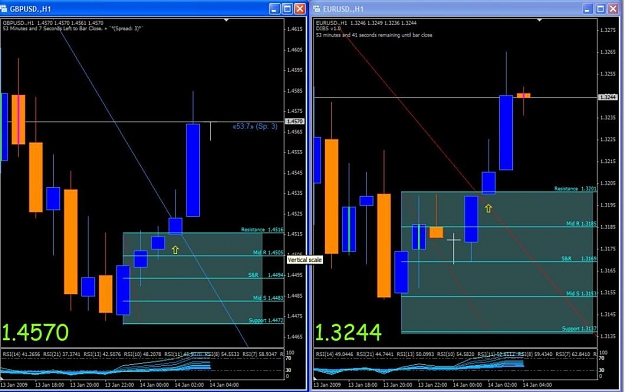This screenshot has width=625, height=392.
Task: Click 1.3275 on EURUSD price scale
Action: click(x=608, y=30)
